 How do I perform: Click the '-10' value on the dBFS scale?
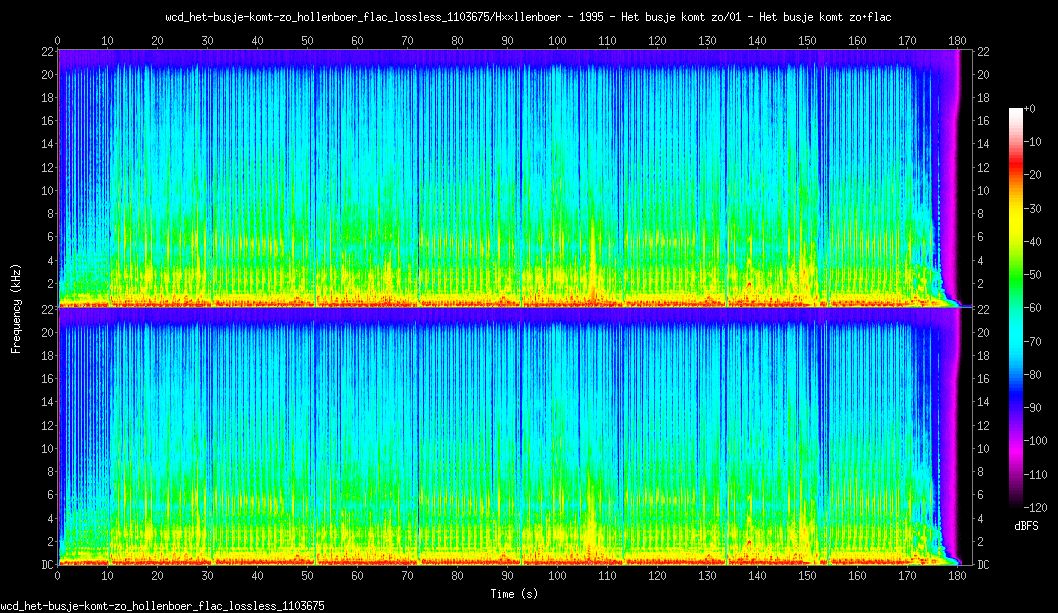click(1033, 142)
